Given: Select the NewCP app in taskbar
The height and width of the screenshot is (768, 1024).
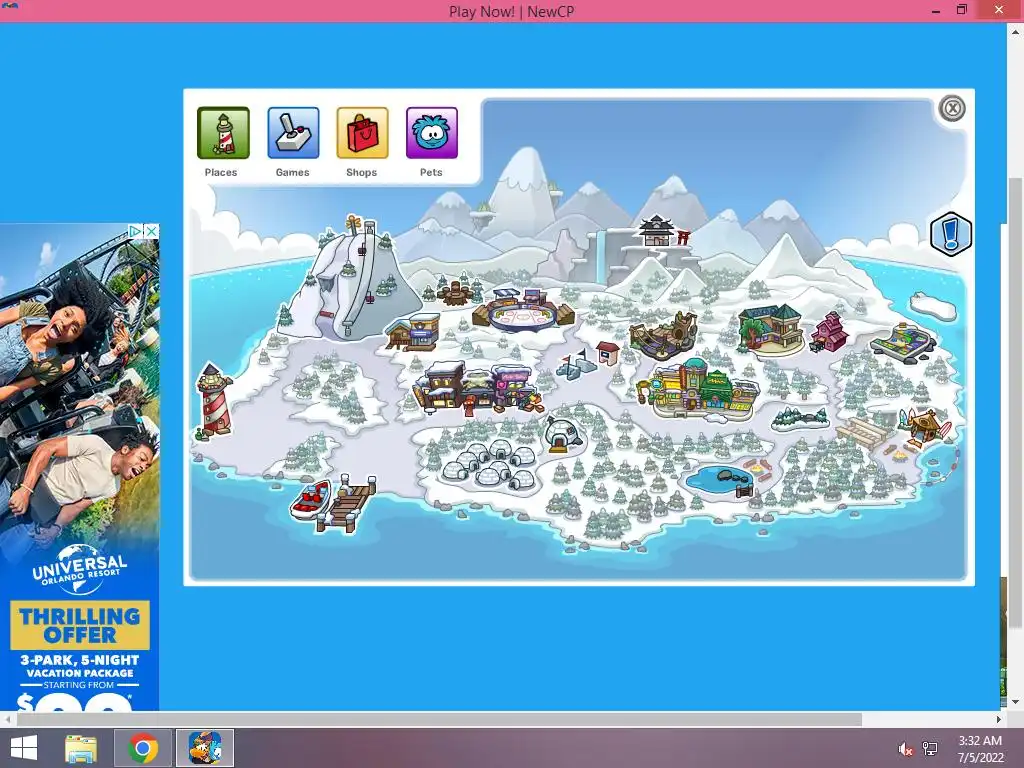Looking at the screenshot, I should (x=205, y=748).
